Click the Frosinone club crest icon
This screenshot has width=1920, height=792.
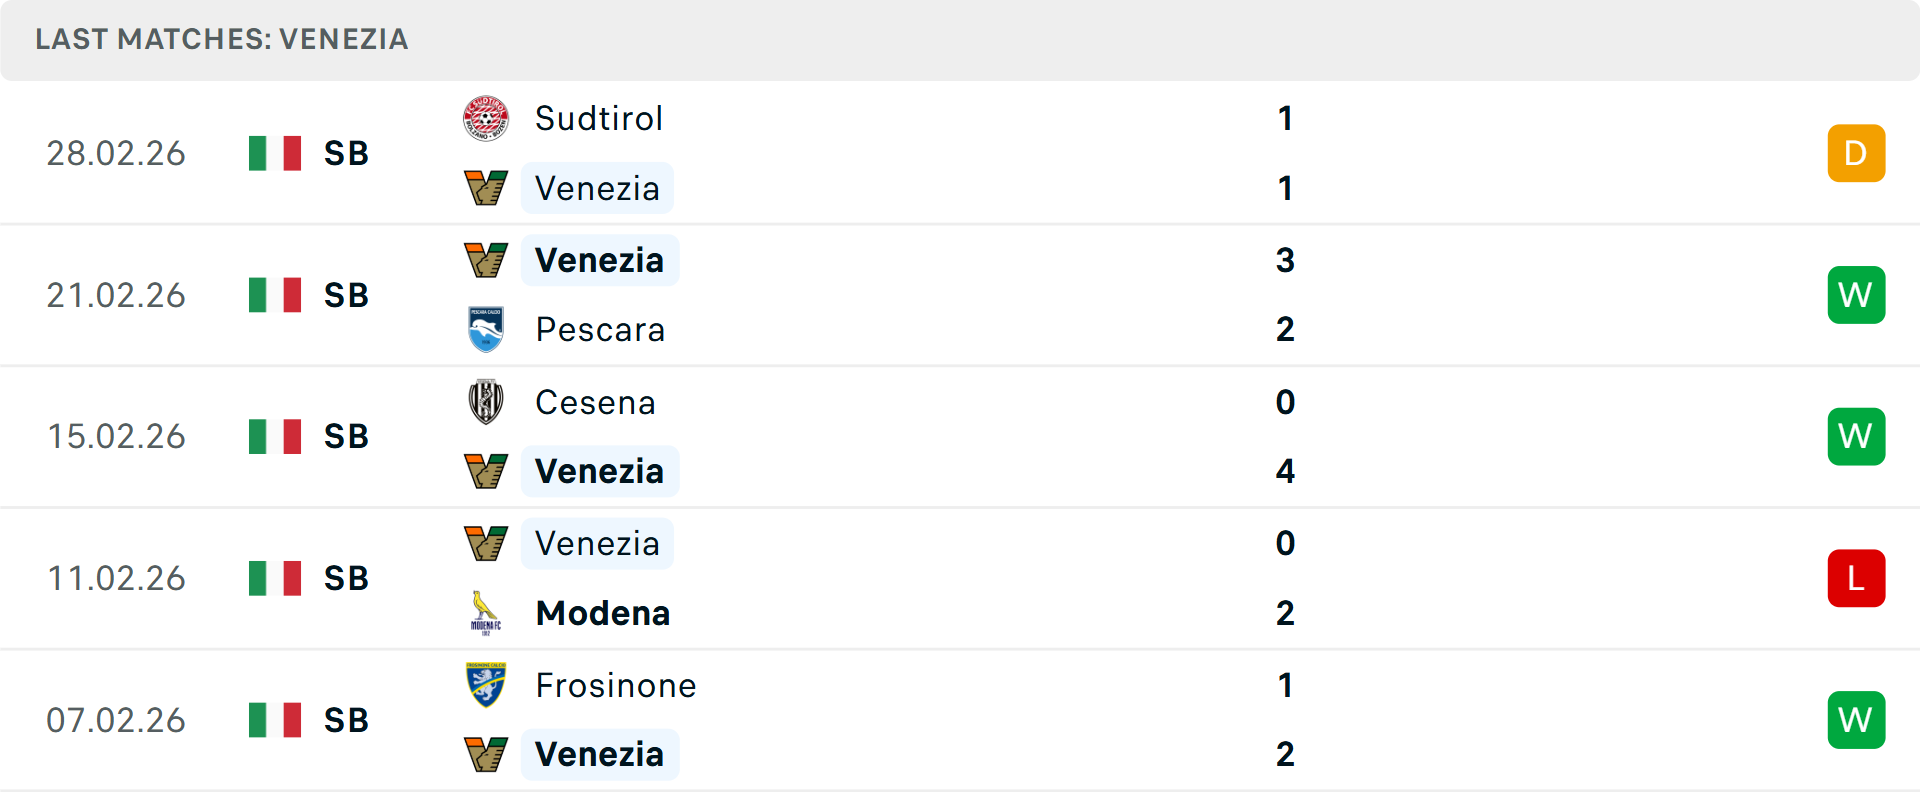(486, 685)
